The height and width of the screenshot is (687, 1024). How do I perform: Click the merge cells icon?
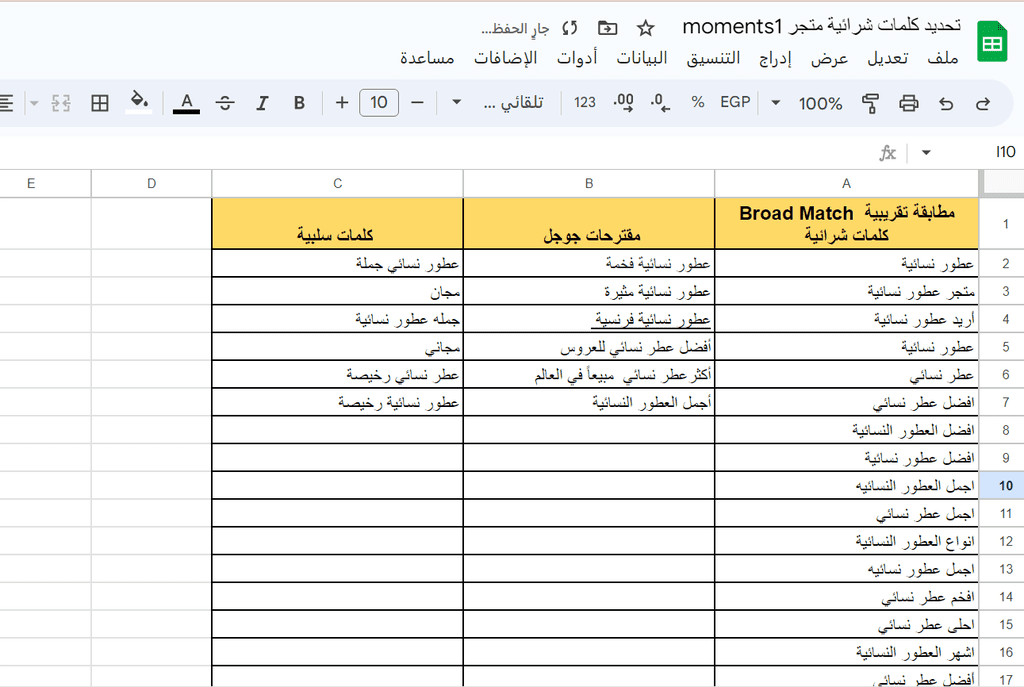[x=61, y=103]
